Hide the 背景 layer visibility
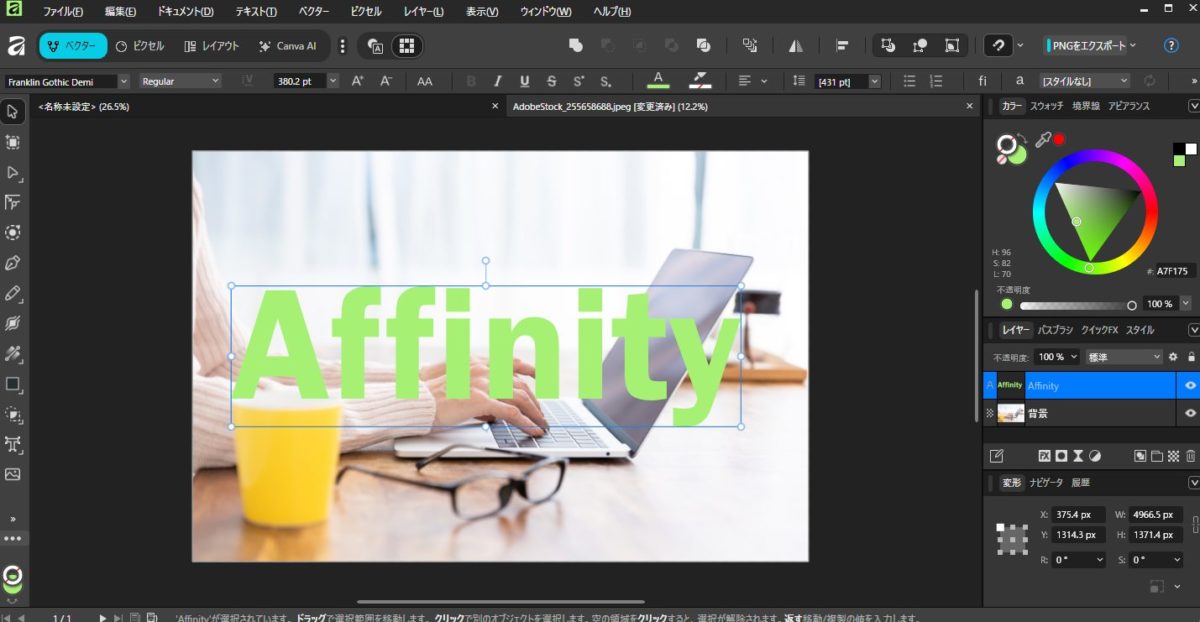This screenshot has width=1200, height=622. coord(1190,413)
